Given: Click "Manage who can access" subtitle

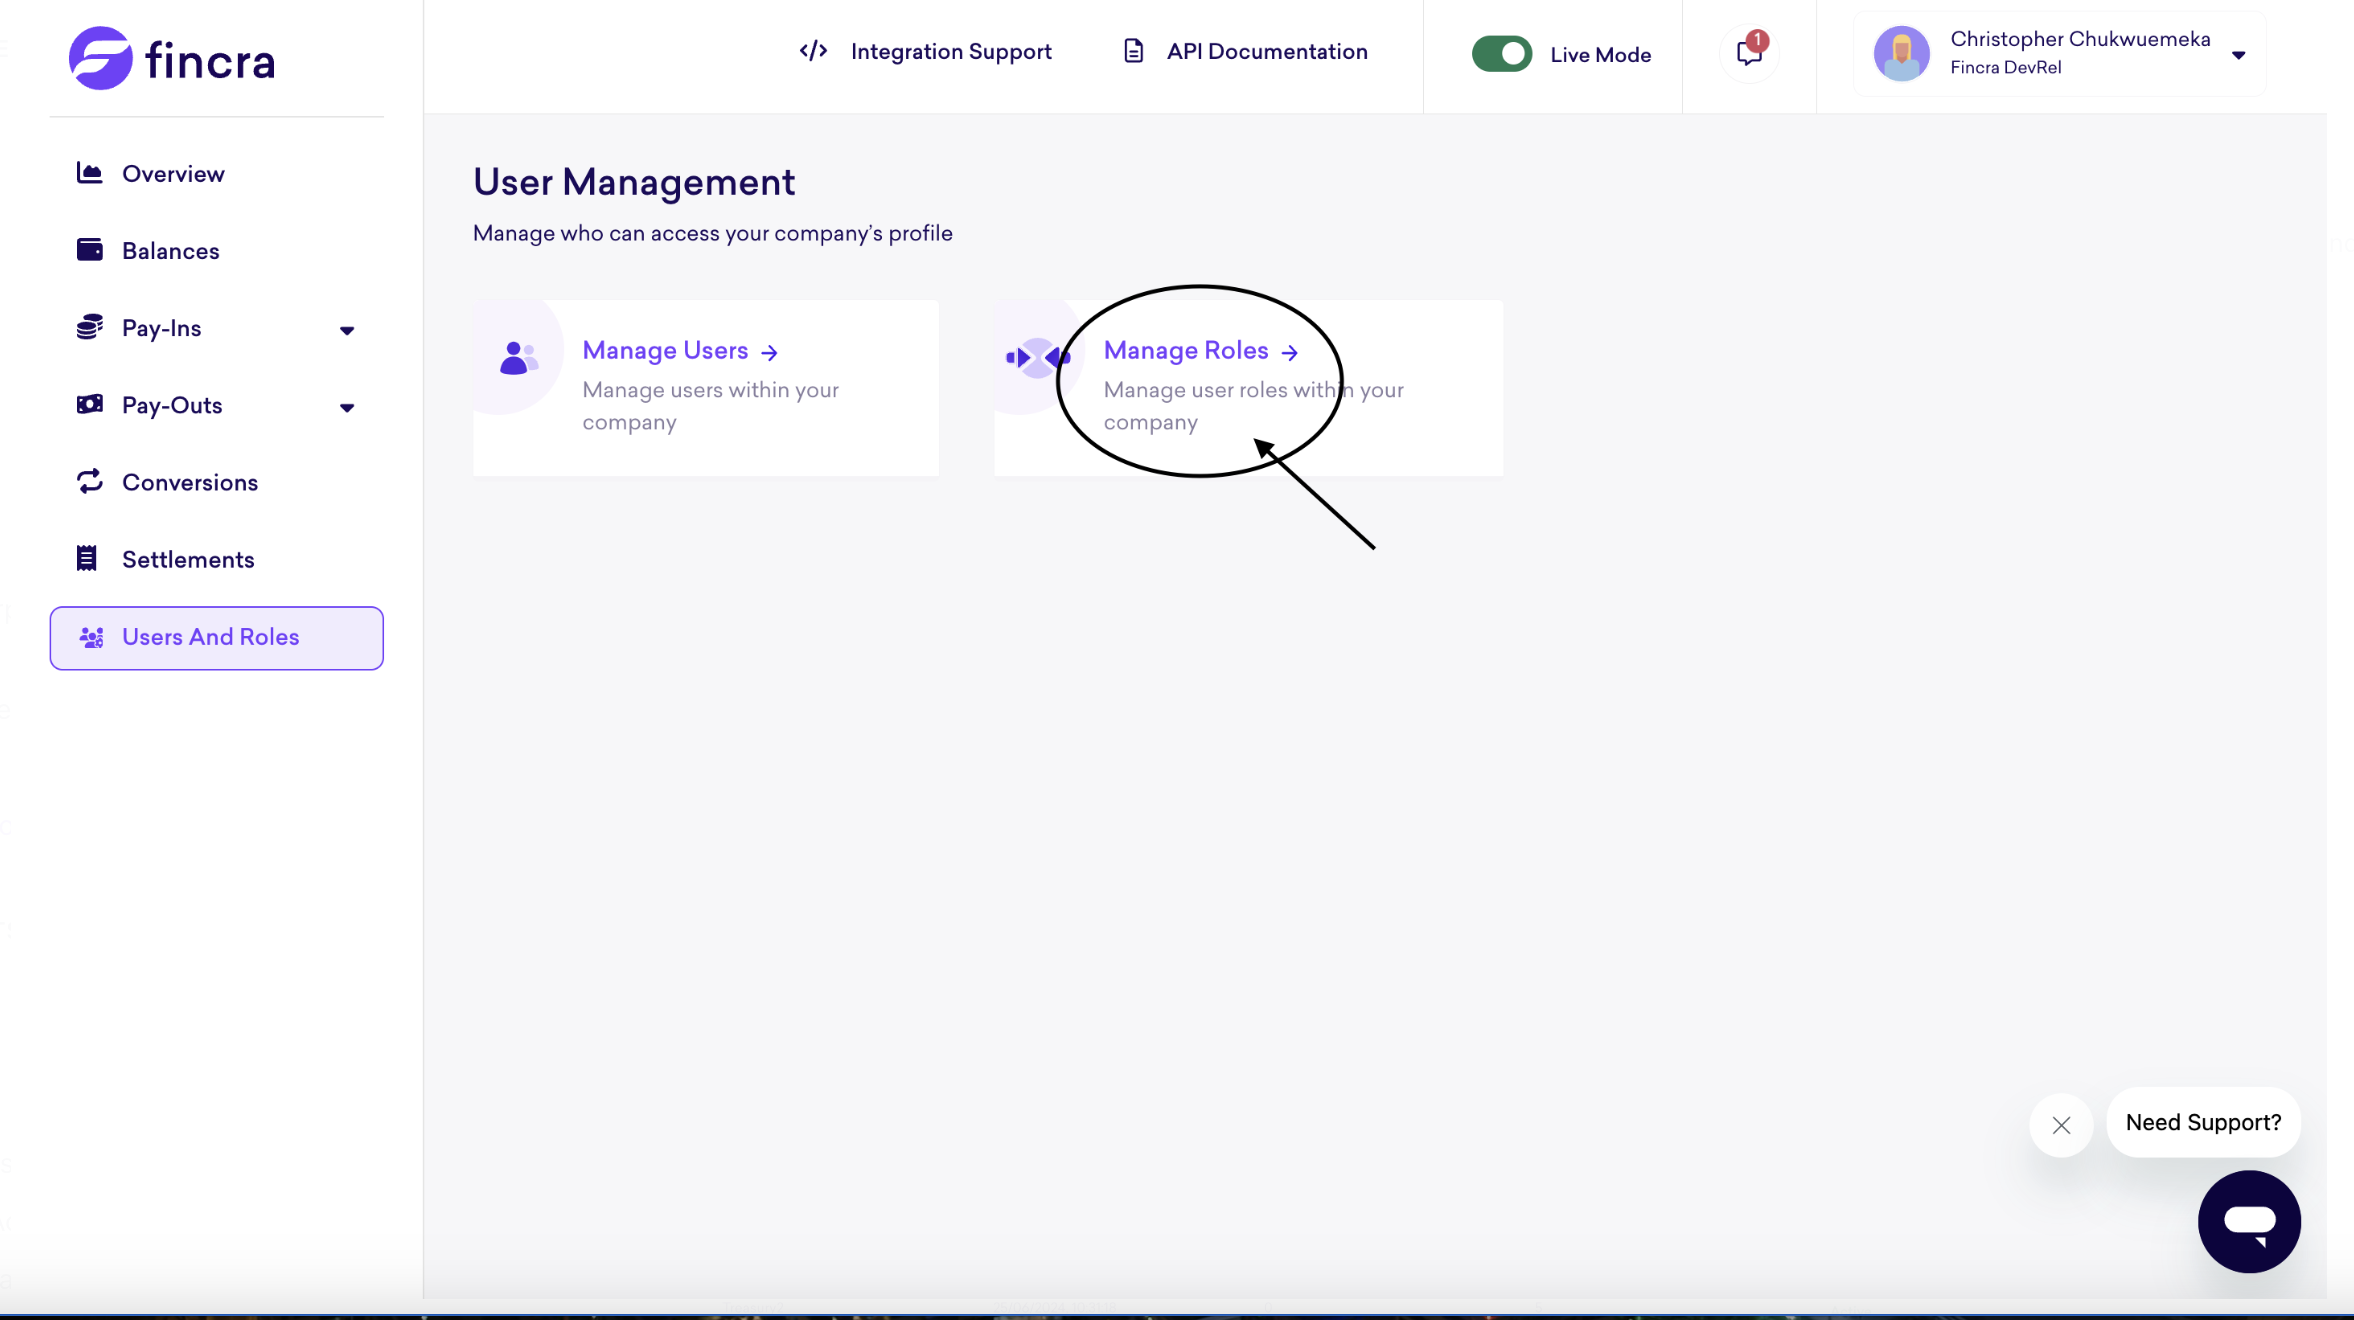Looking at the screenshot, I should click(713, 233).
